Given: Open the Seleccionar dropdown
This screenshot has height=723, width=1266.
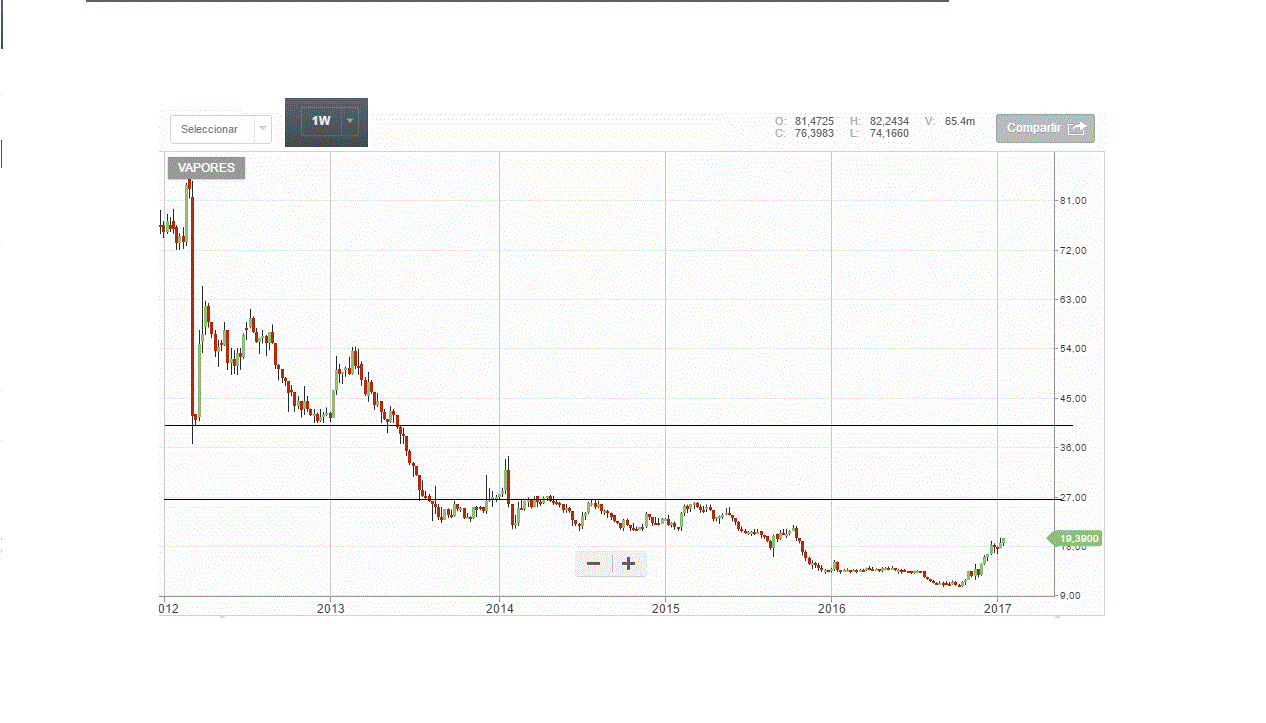Looking at the screenshot, I should click(220, 129).
